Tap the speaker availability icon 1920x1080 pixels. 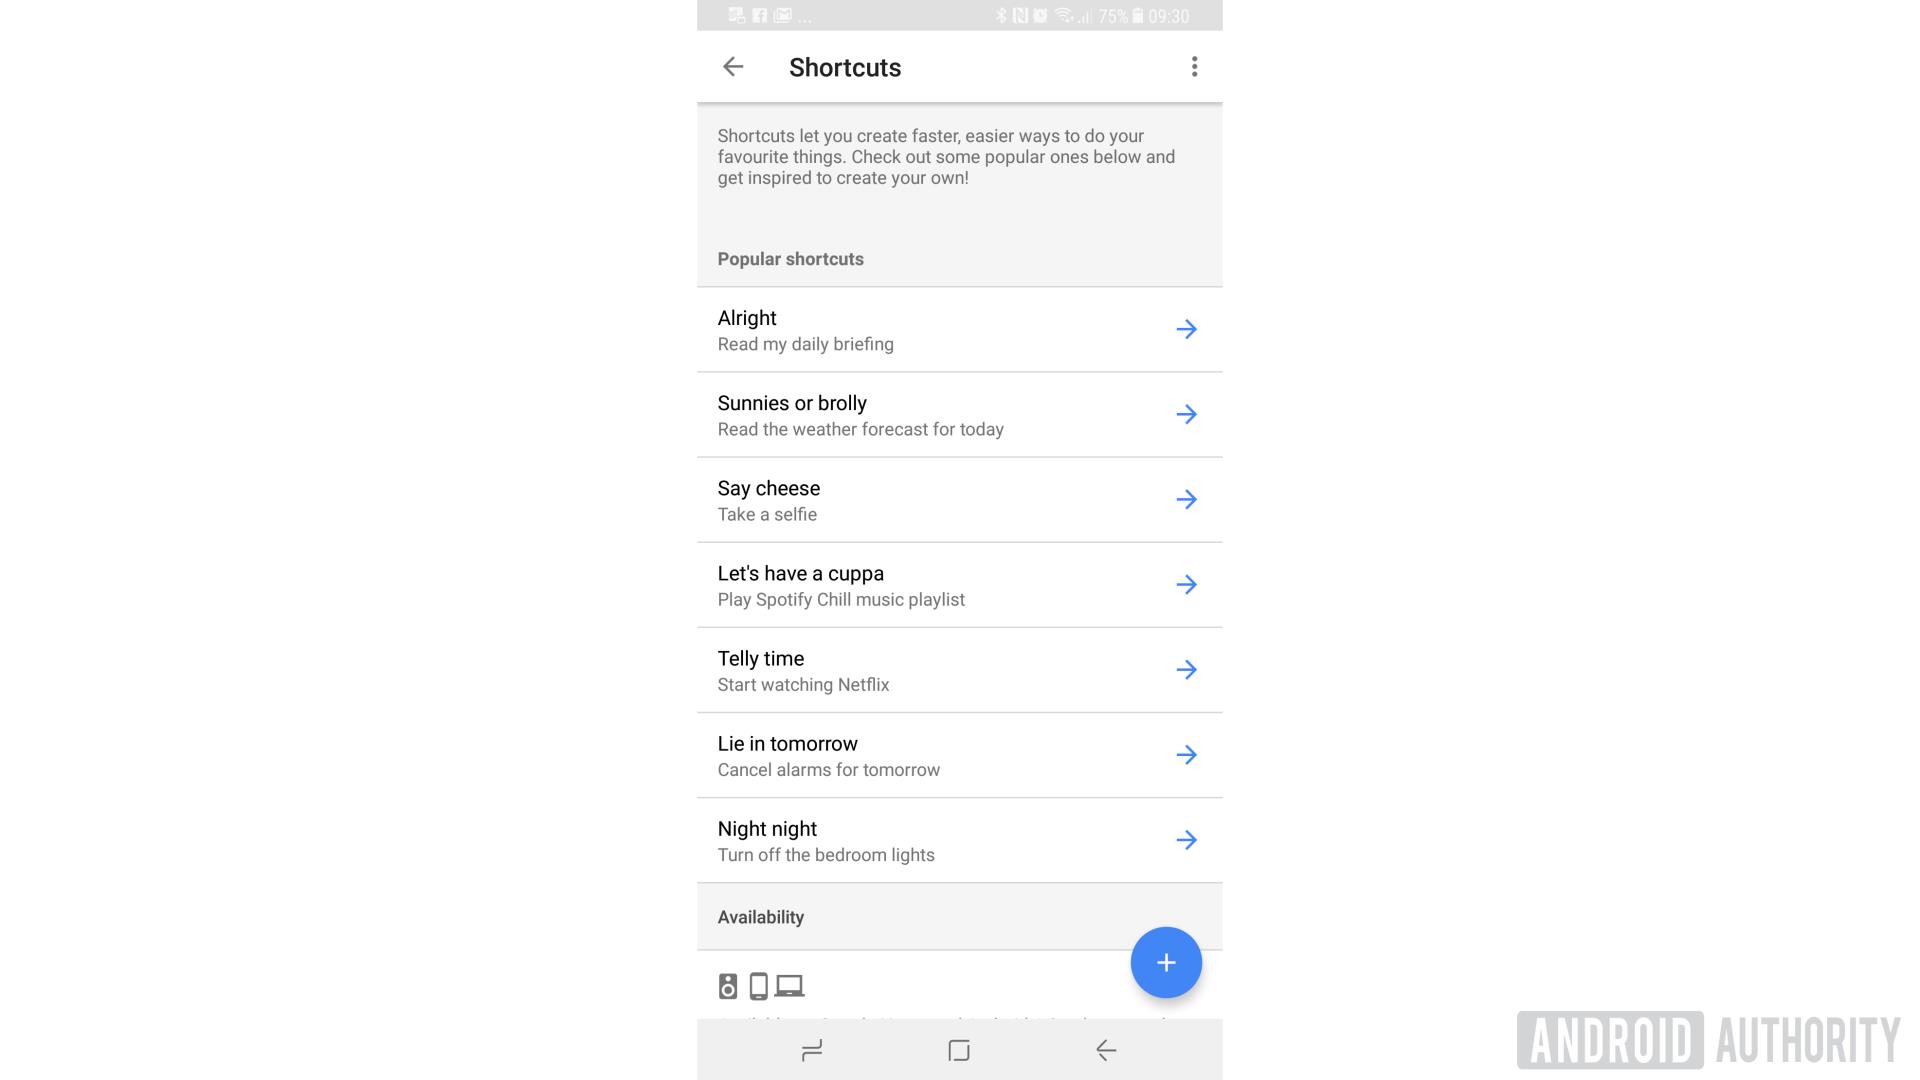[x=728, y=985]
